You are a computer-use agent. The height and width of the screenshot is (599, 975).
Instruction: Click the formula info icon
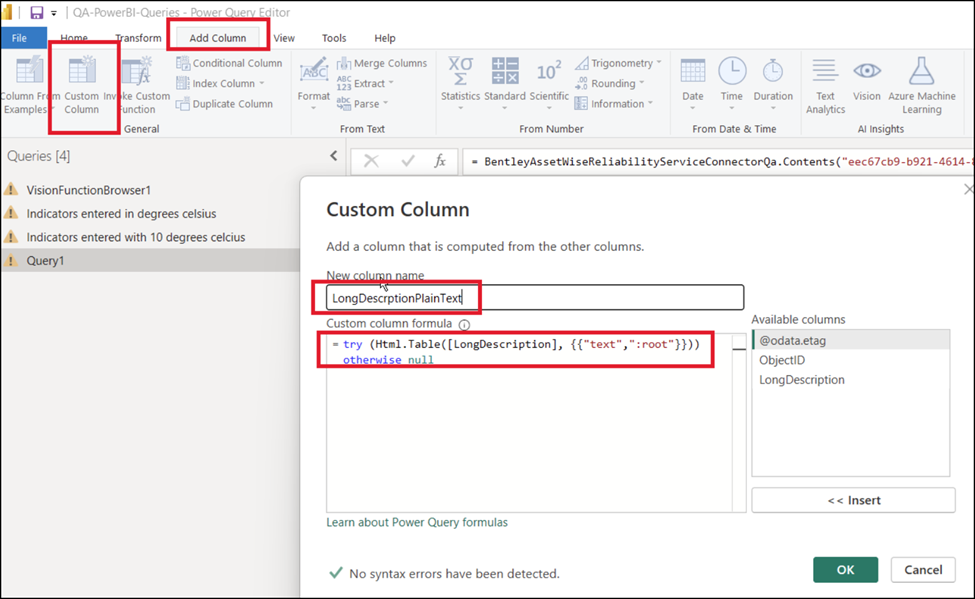coord(464,324)
